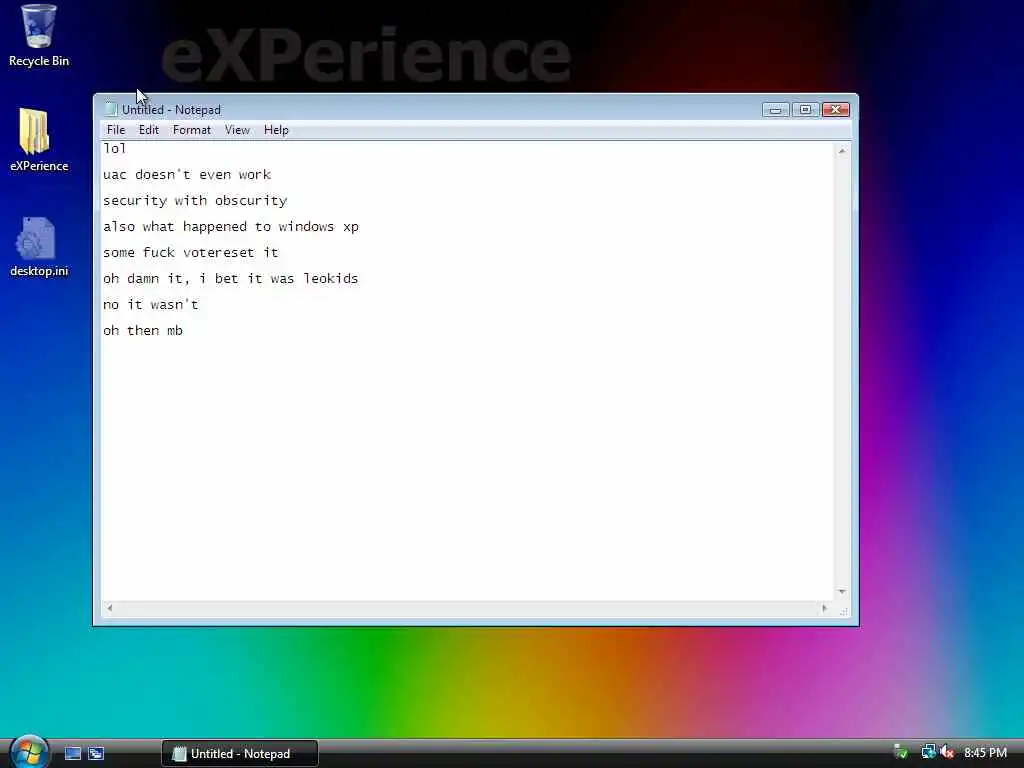Click Show Desktop quick launch icon
The height and width of the screenshot is (768, 1024).
click(x=73, y=753)
